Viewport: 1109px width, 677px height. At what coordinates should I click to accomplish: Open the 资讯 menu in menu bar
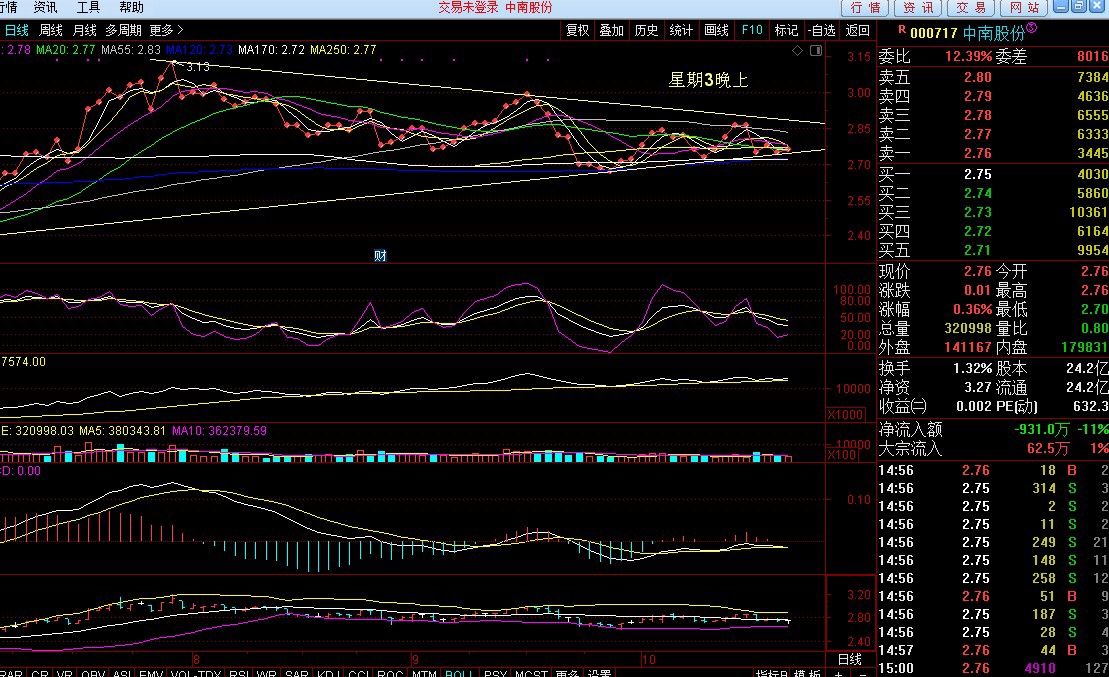(x=45, y=7)
